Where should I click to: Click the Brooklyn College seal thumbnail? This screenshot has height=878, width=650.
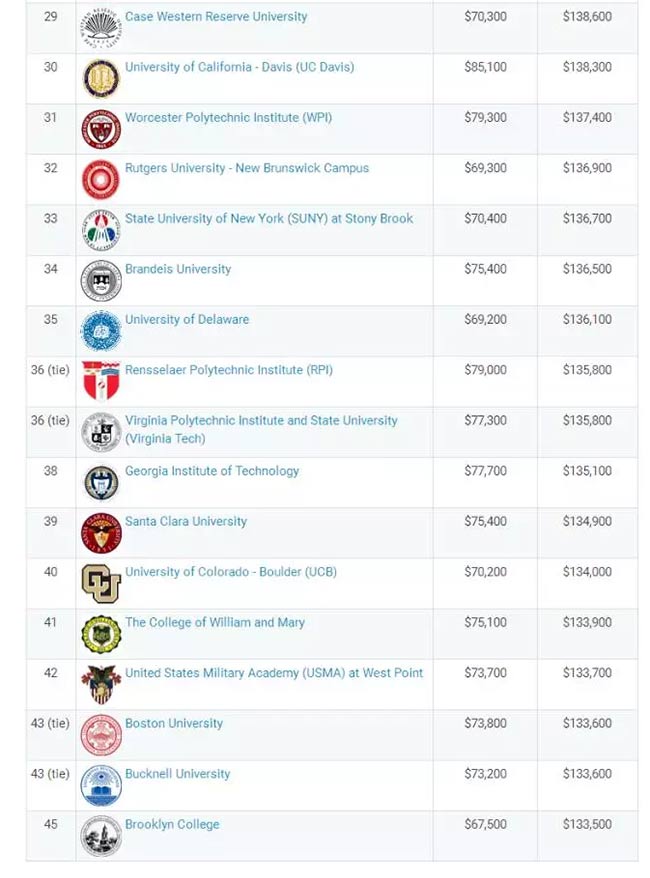[101, 836]
